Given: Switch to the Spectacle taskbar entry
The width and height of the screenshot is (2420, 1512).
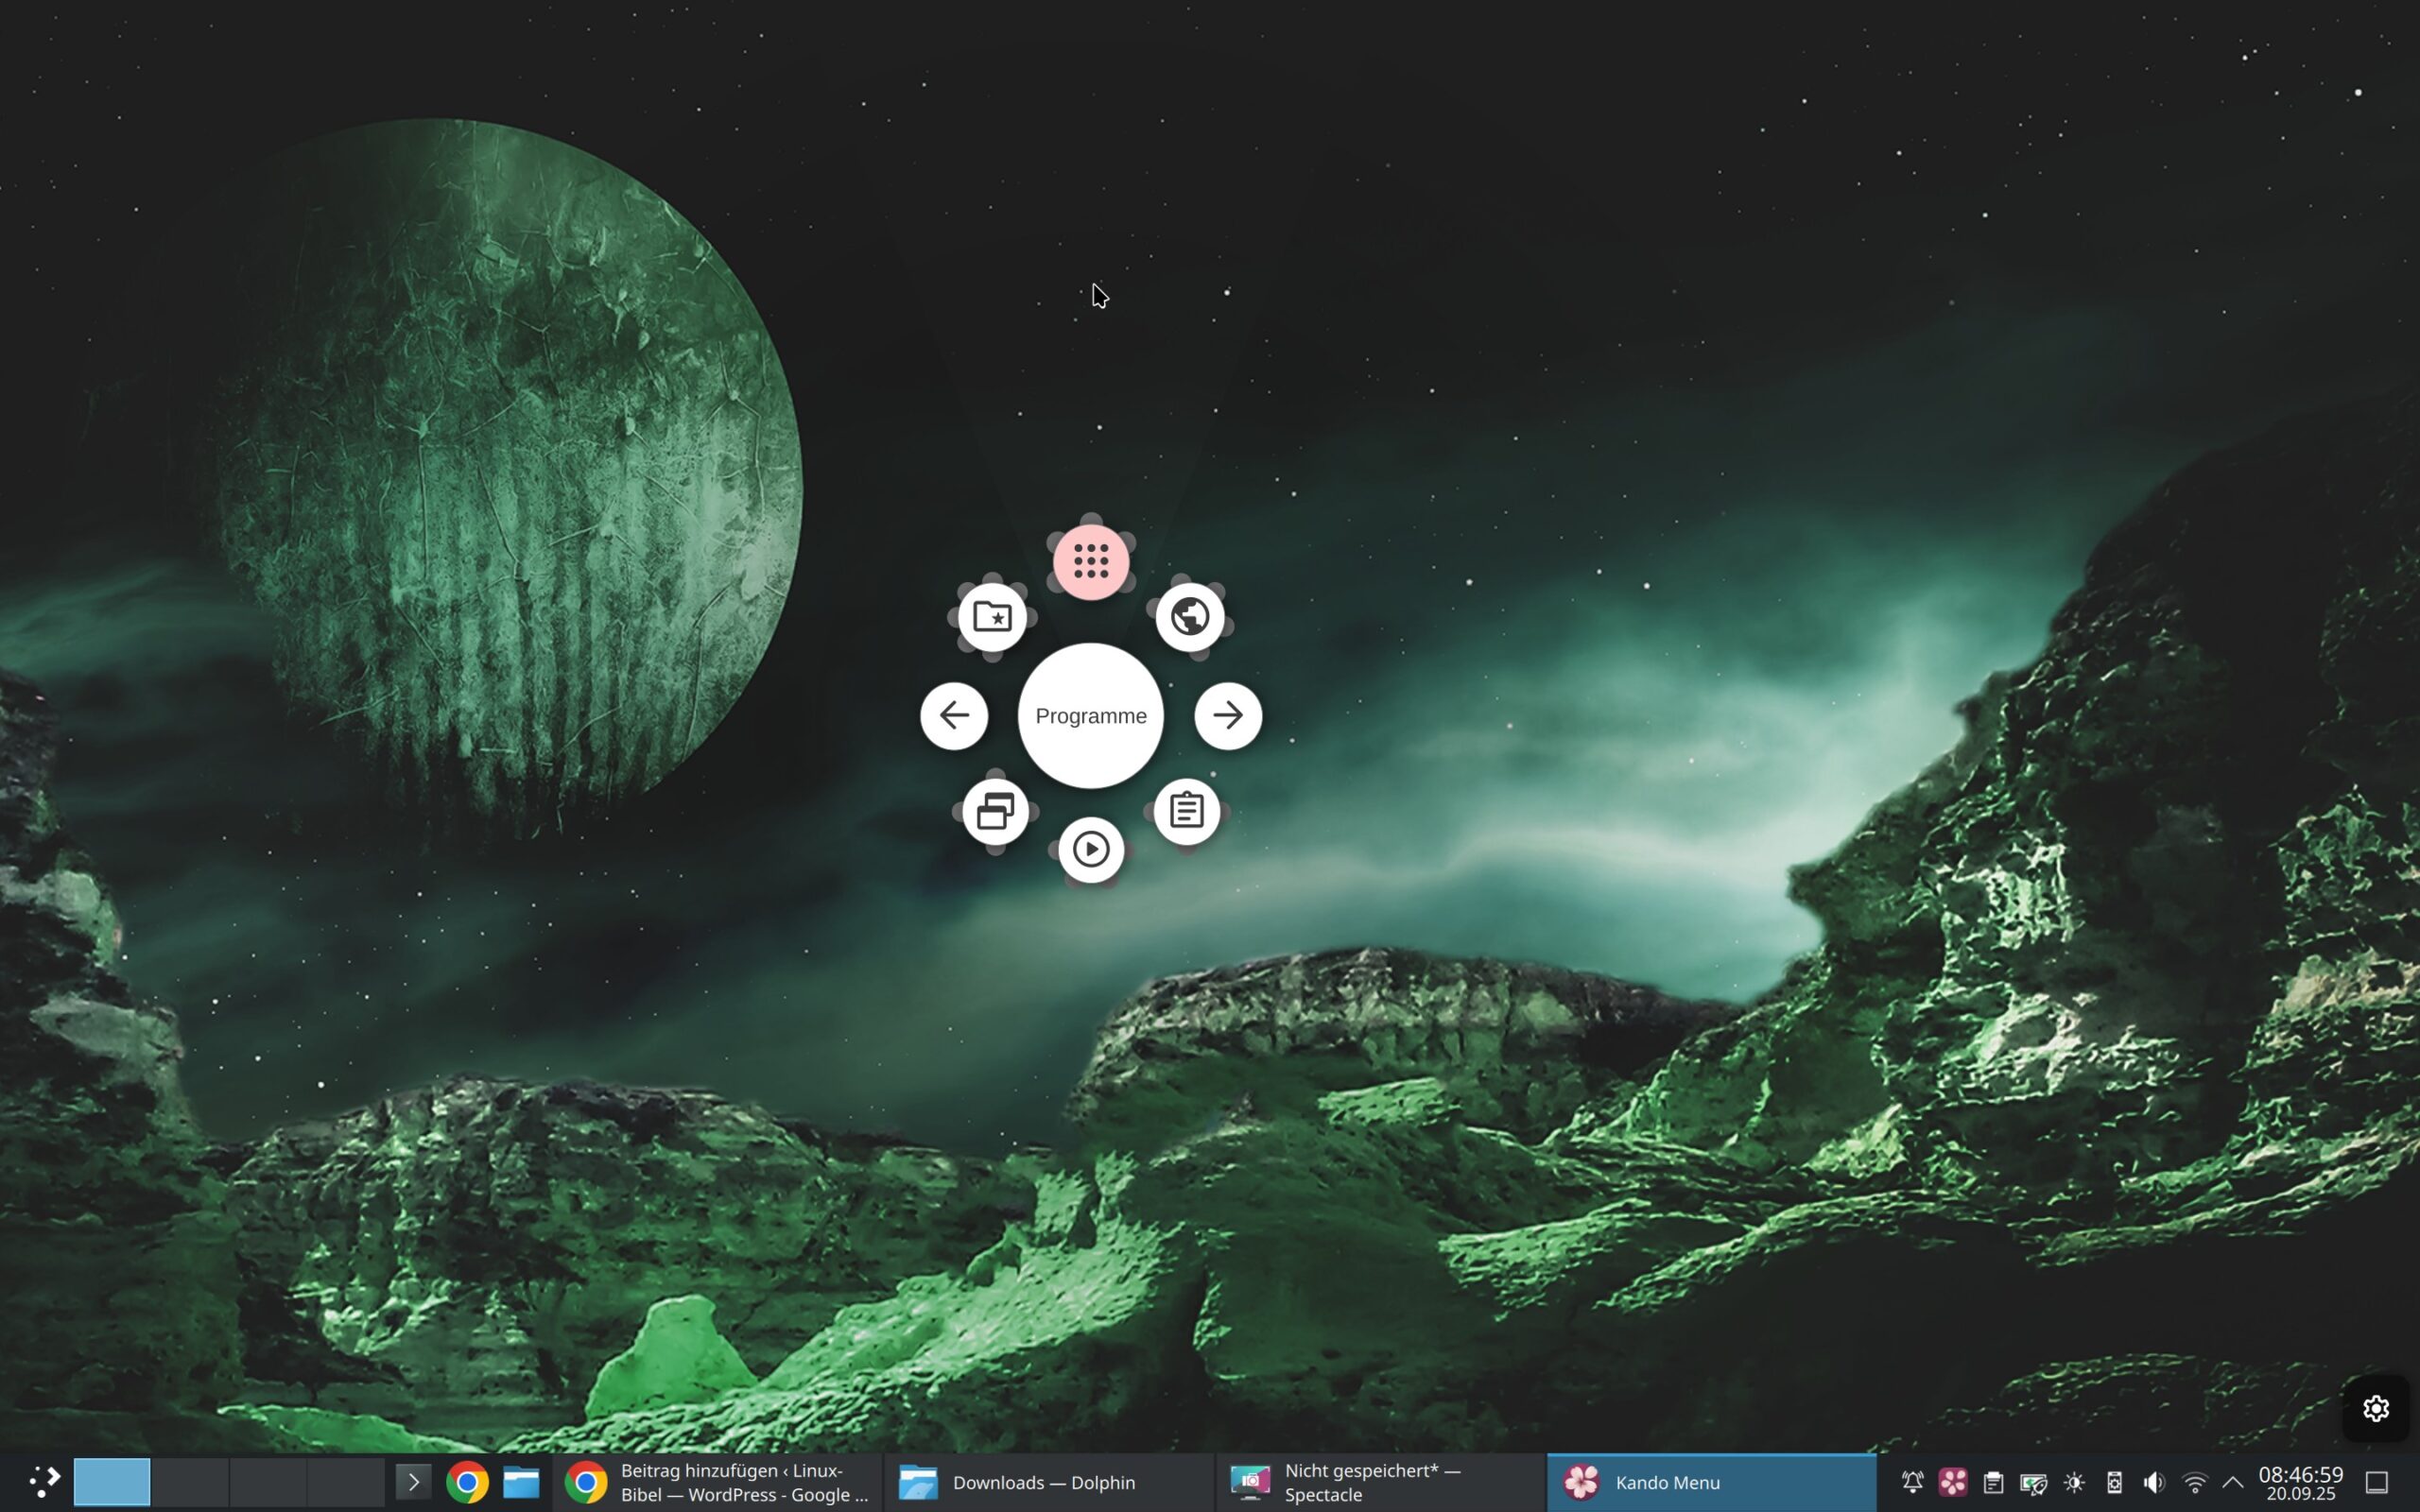Looking at the screenshot, I should [1380, 1482].
